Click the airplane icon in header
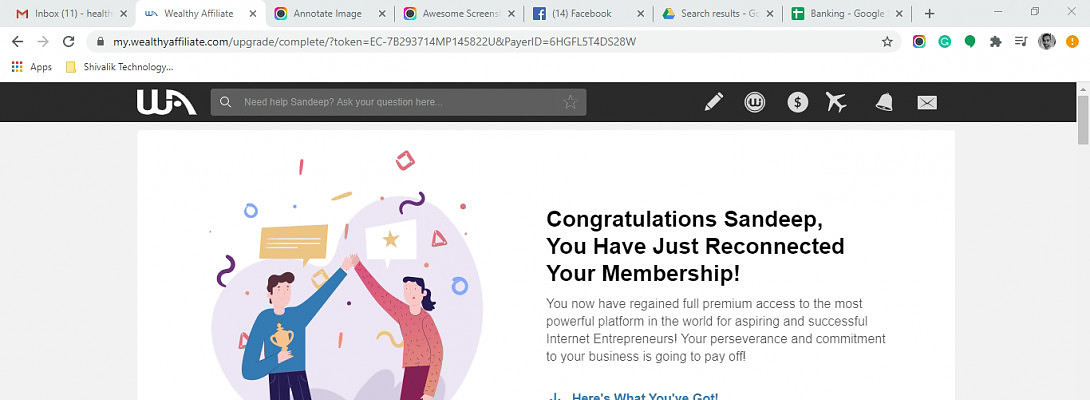This screenshot has height=400, width=1090. click(836, 102)
